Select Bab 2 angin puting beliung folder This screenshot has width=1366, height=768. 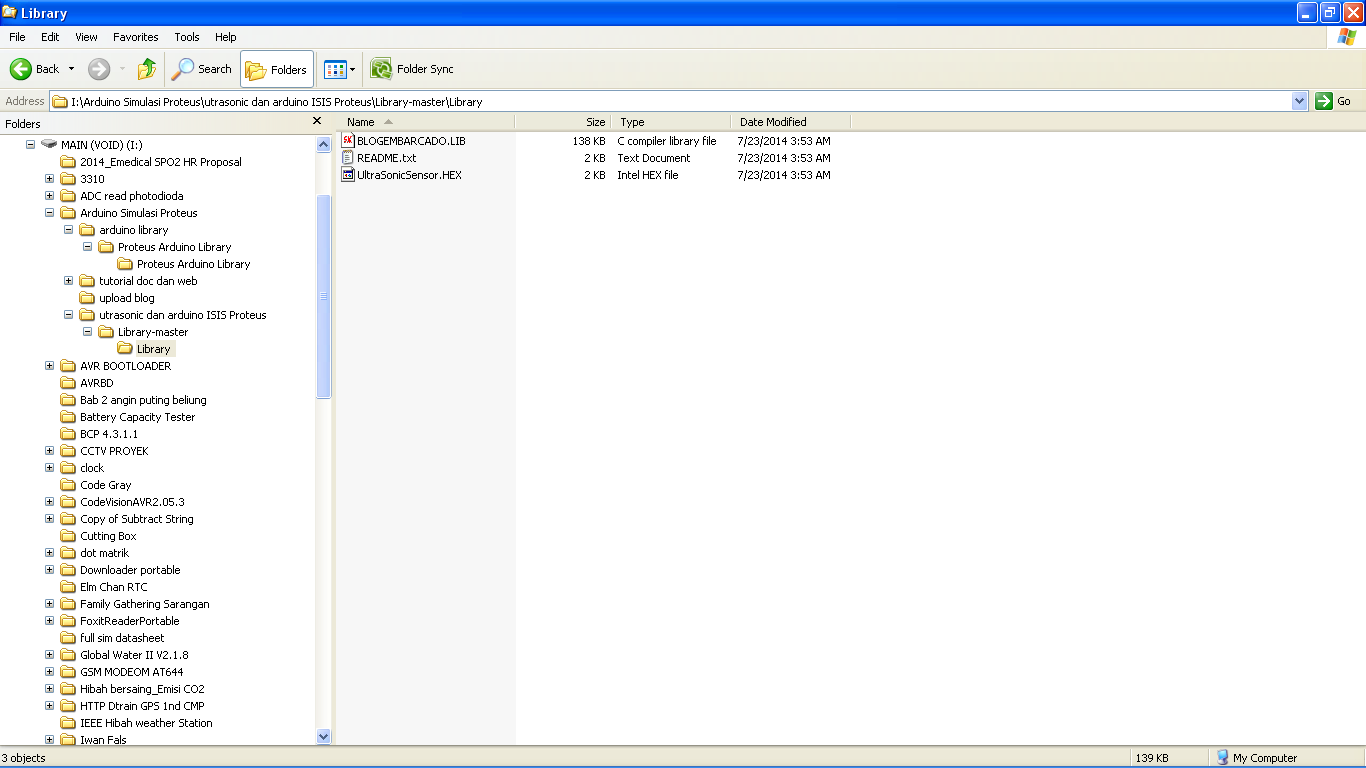pyautogui.click(x=143, y=400)
